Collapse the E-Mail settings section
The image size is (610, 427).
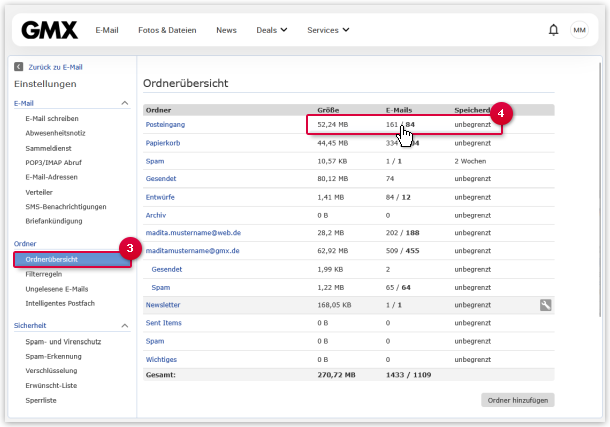pos(124,103)
